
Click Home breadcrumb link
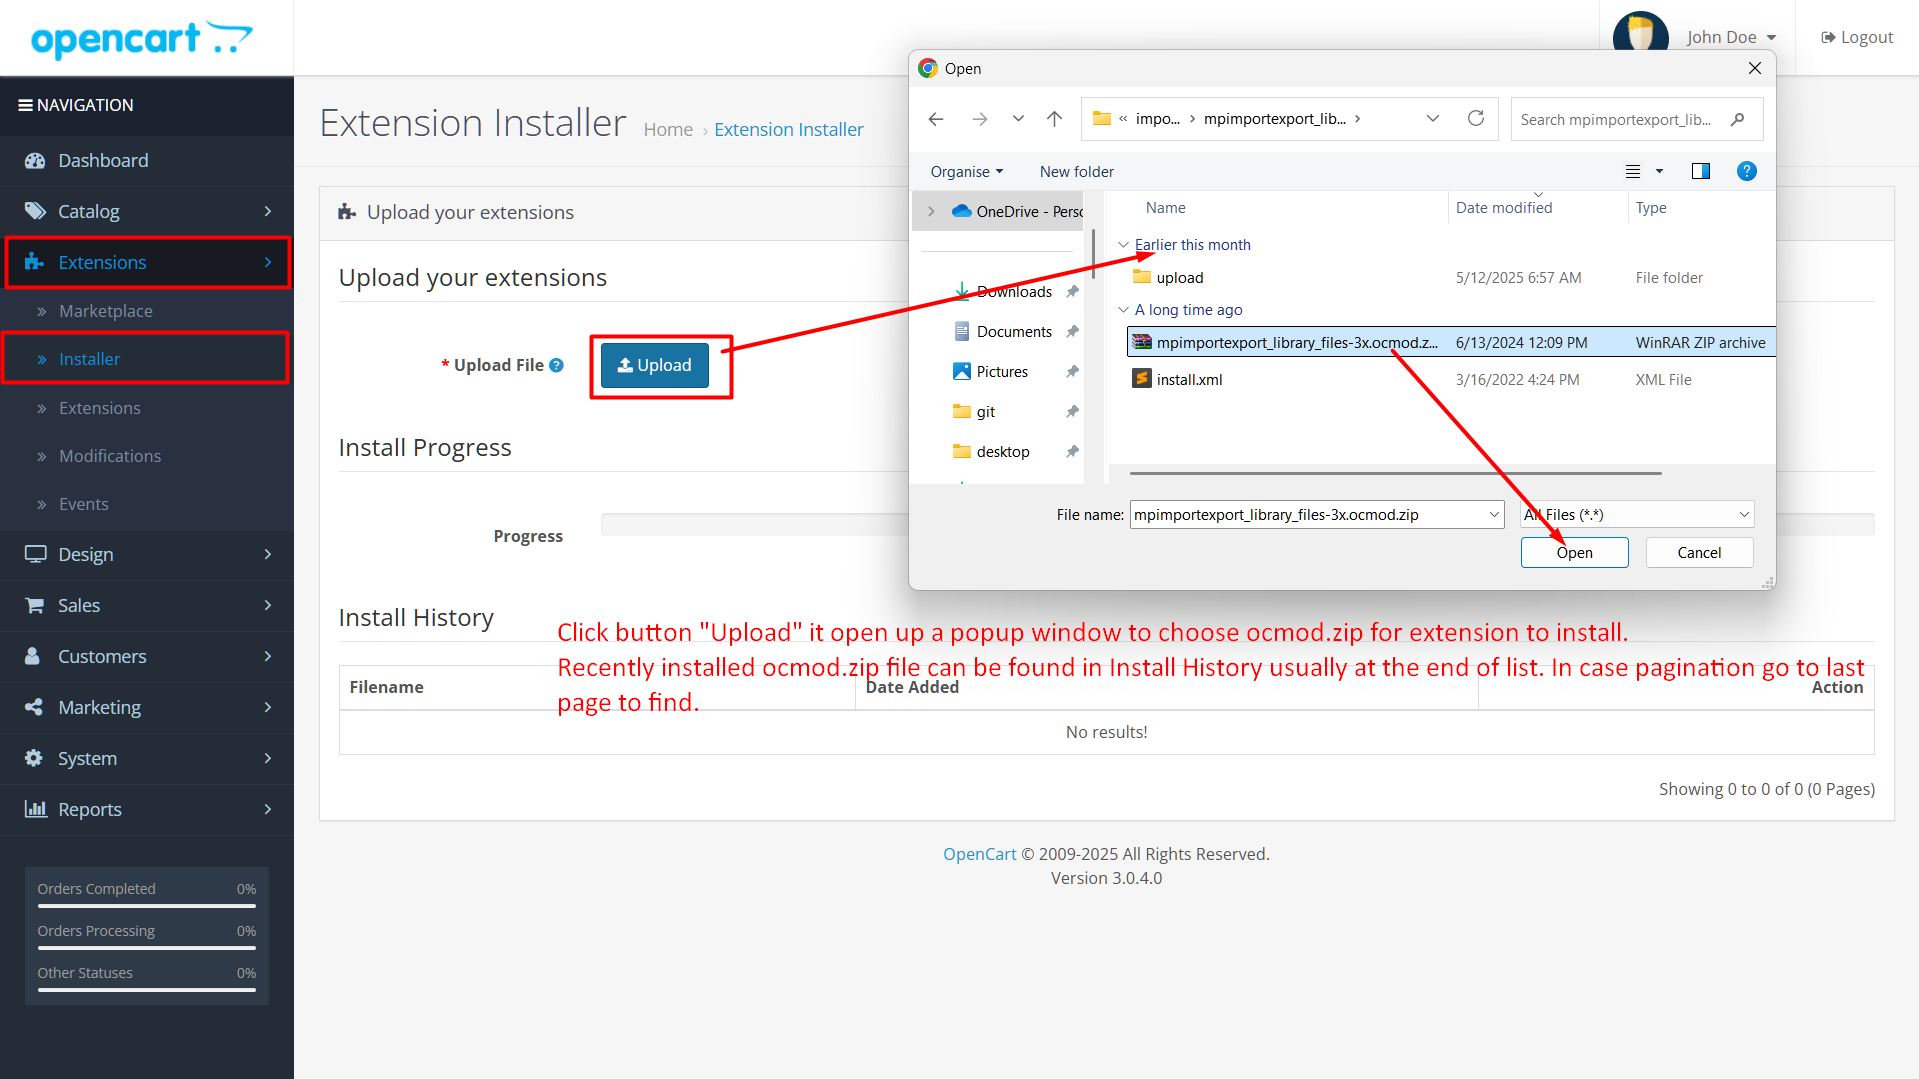(668, 129)
